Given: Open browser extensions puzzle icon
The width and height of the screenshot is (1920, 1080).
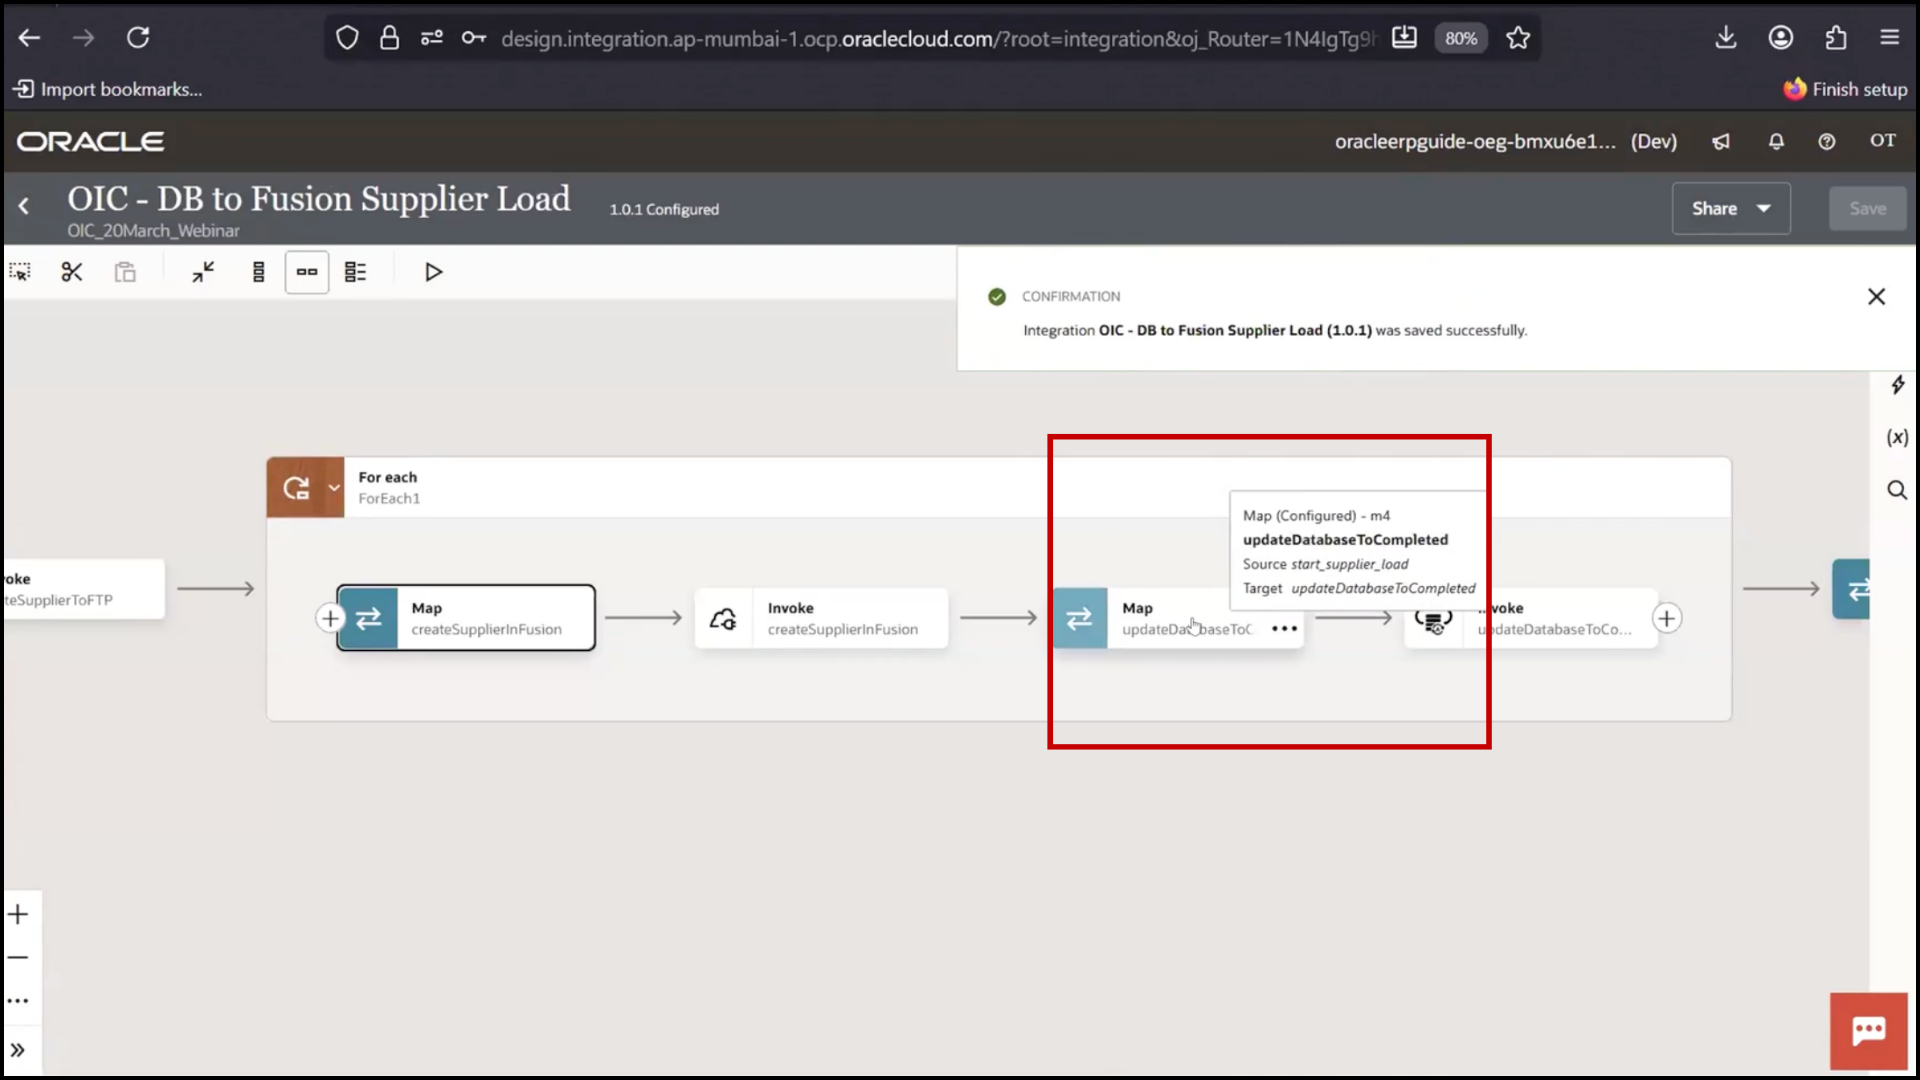Looking at the screenshot, I should 1836,38.
